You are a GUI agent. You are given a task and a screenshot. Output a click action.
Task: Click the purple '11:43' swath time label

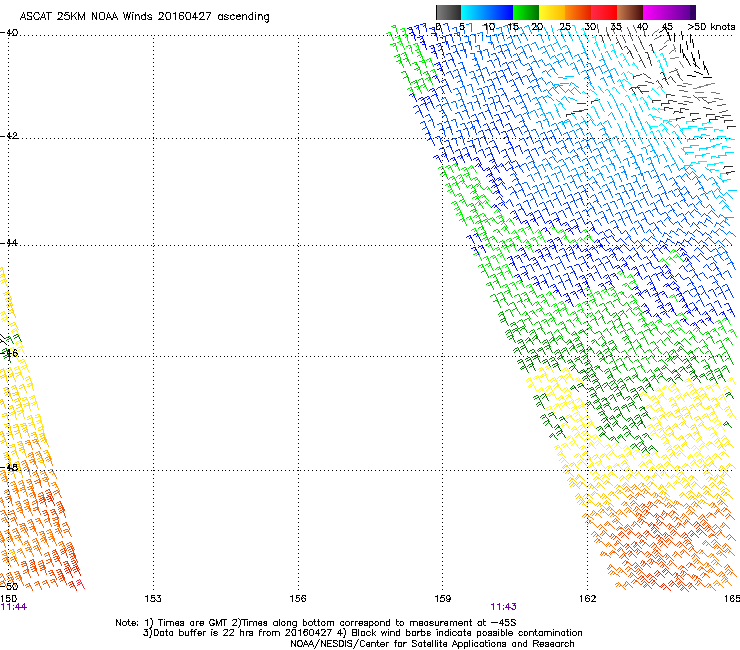504,607
